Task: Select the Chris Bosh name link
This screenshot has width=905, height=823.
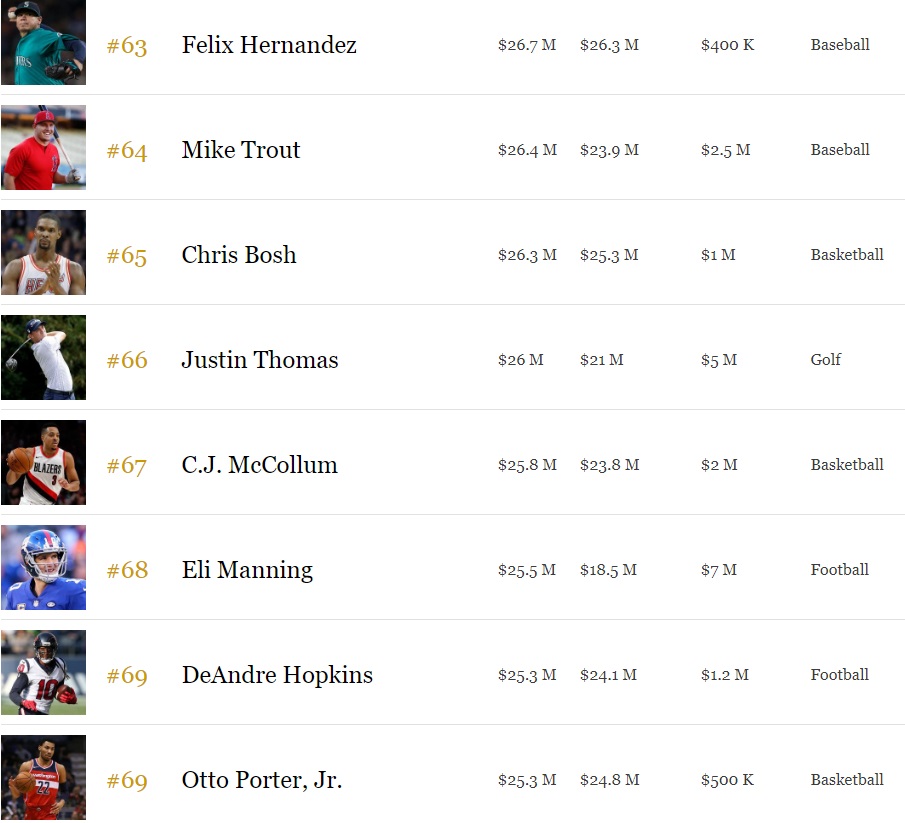Action: pos(239,255)
